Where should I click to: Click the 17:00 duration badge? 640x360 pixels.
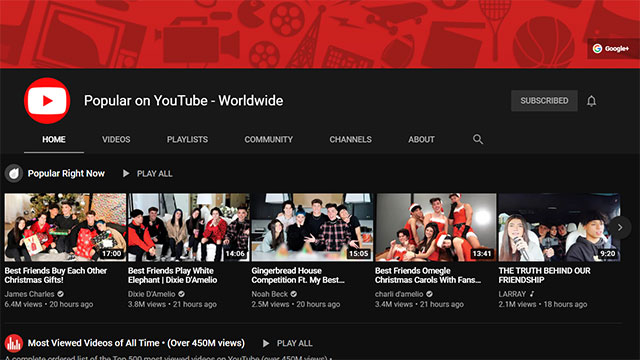pyautogui.click(x=111, y=253)
